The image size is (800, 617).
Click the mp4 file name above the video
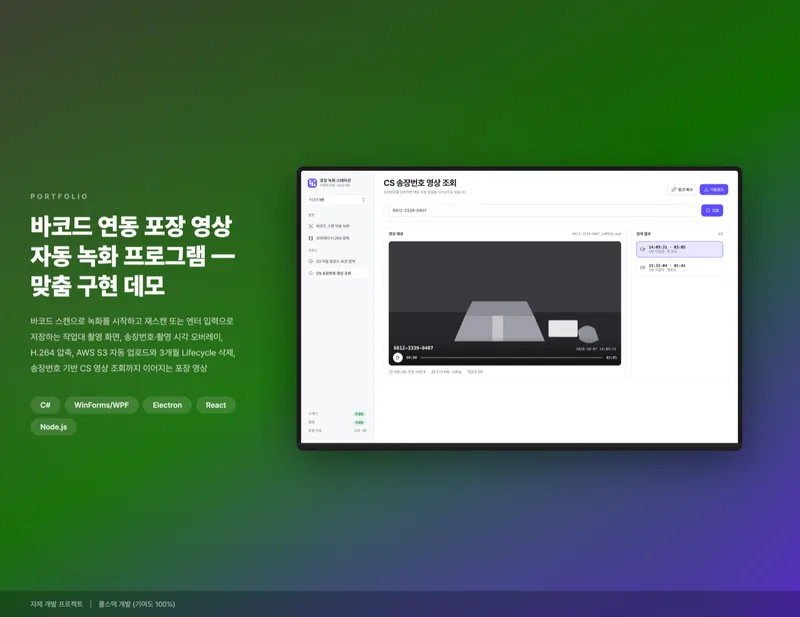(x=596, y=234)
